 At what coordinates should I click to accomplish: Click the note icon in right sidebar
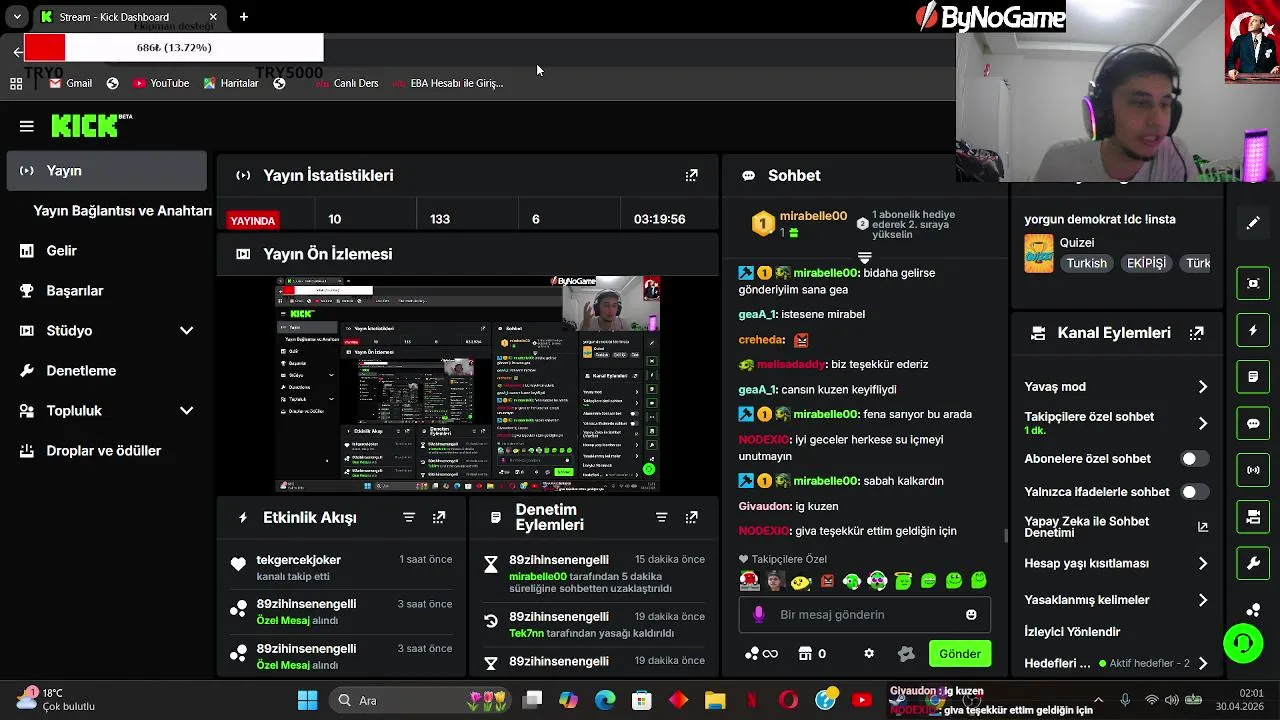[x=1253, y=377]
